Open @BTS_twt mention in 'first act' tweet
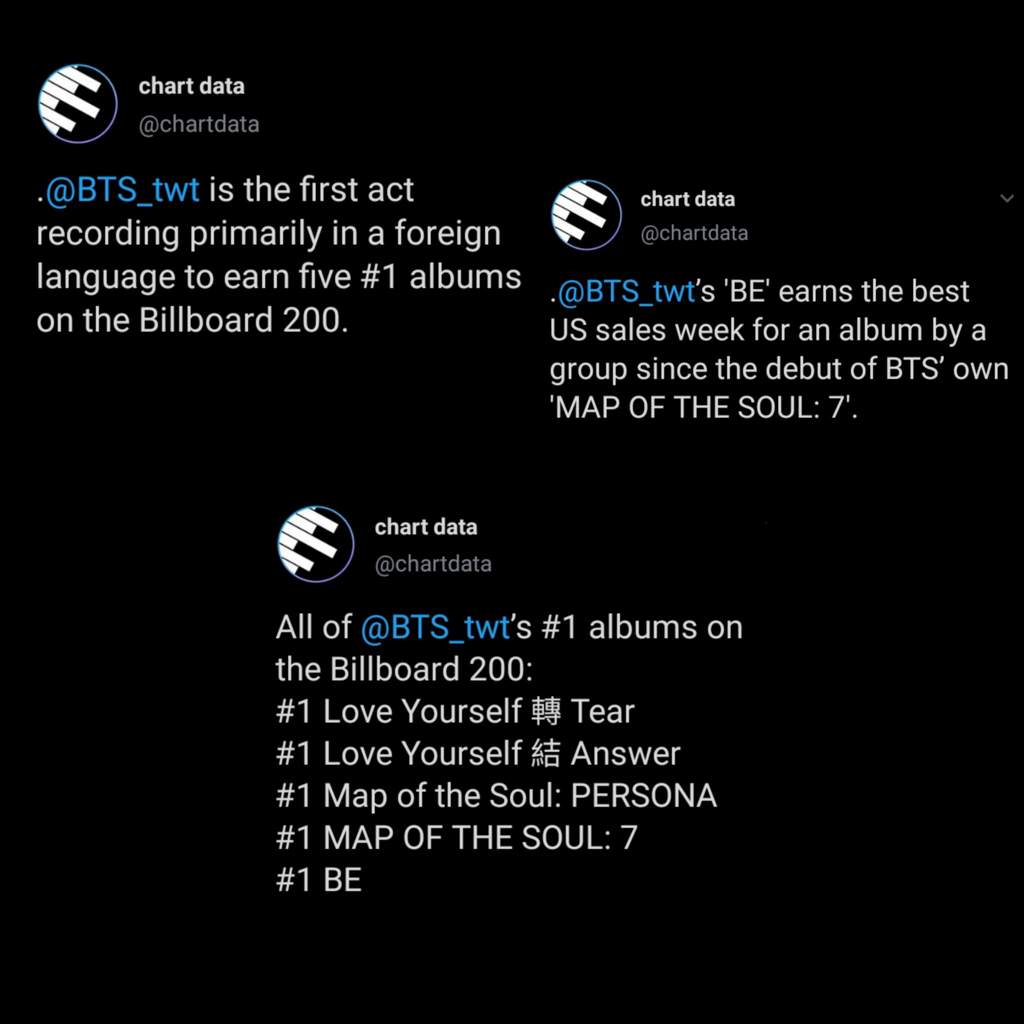 point(122,190)
